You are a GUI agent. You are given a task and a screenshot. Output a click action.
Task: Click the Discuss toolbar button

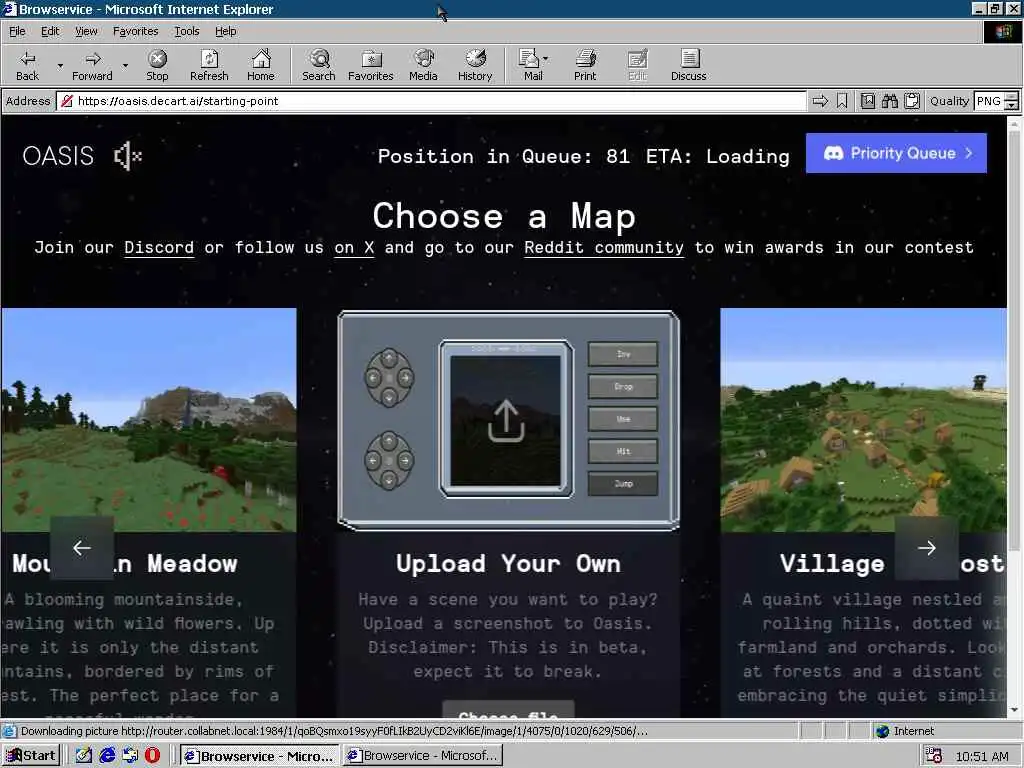point(688,65)
